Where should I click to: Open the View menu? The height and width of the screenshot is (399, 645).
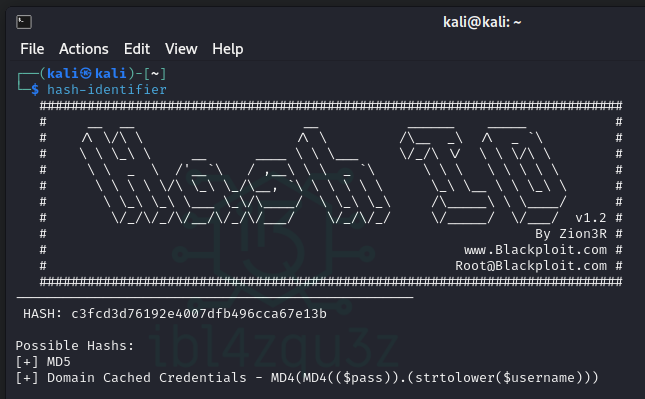coord(181,49)
